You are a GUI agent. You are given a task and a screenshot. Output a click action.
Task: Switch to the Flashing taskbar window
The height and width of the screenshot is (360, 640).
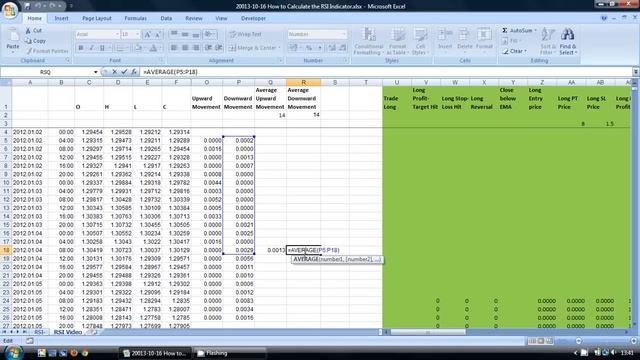click(230, 353)
